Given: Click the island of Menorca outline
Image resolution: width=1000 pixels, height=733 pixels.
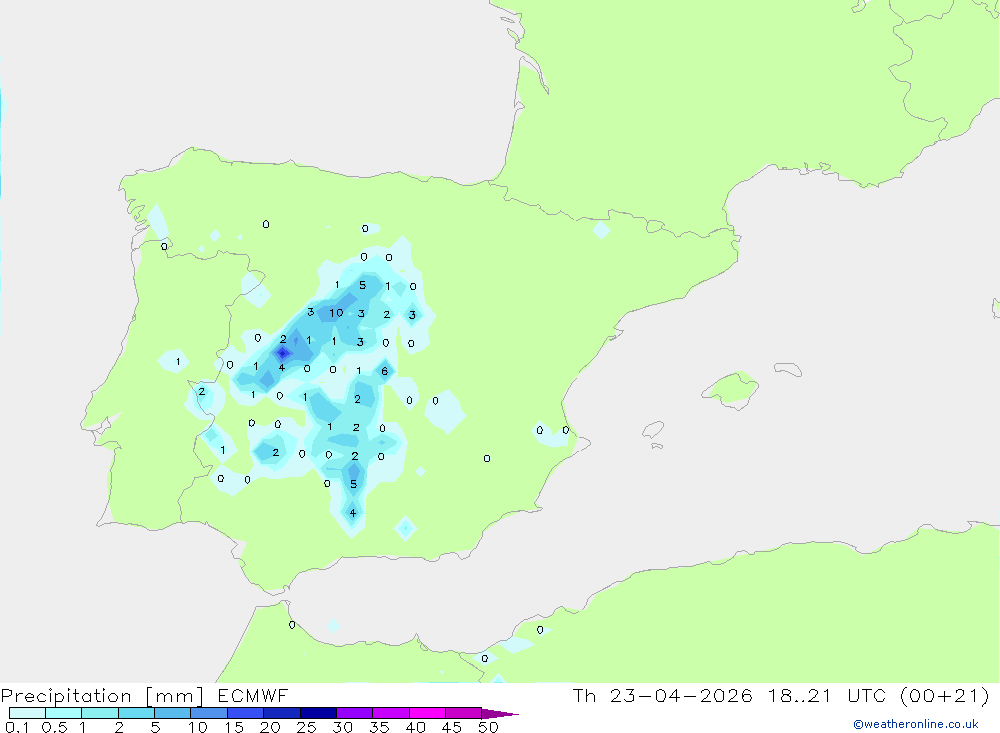Looking at the screenshot, I should click(788, 369).
